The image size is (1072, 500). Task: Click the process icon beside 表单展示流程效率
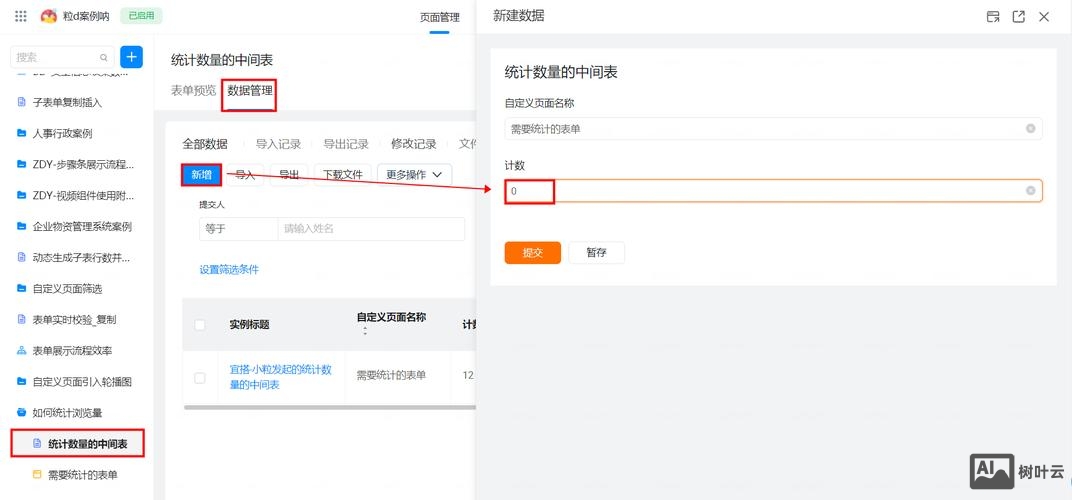click(21, 351)
